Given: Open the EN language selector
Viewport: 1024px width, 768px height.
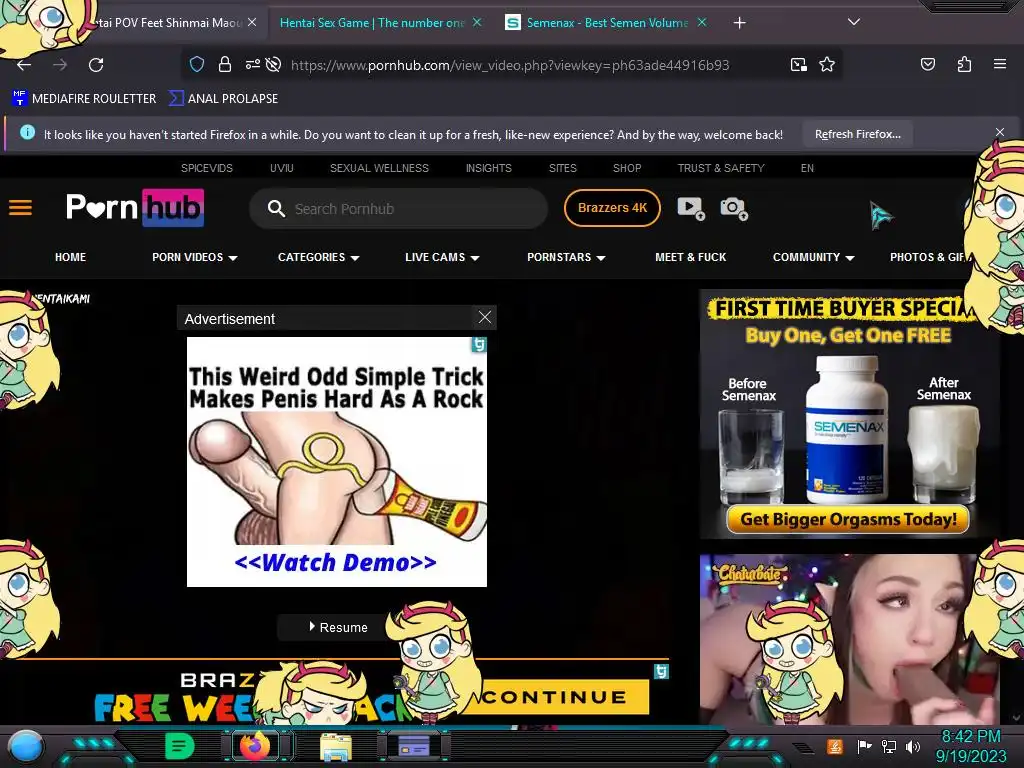Looking at the screenshot, I should pos(807,168).
